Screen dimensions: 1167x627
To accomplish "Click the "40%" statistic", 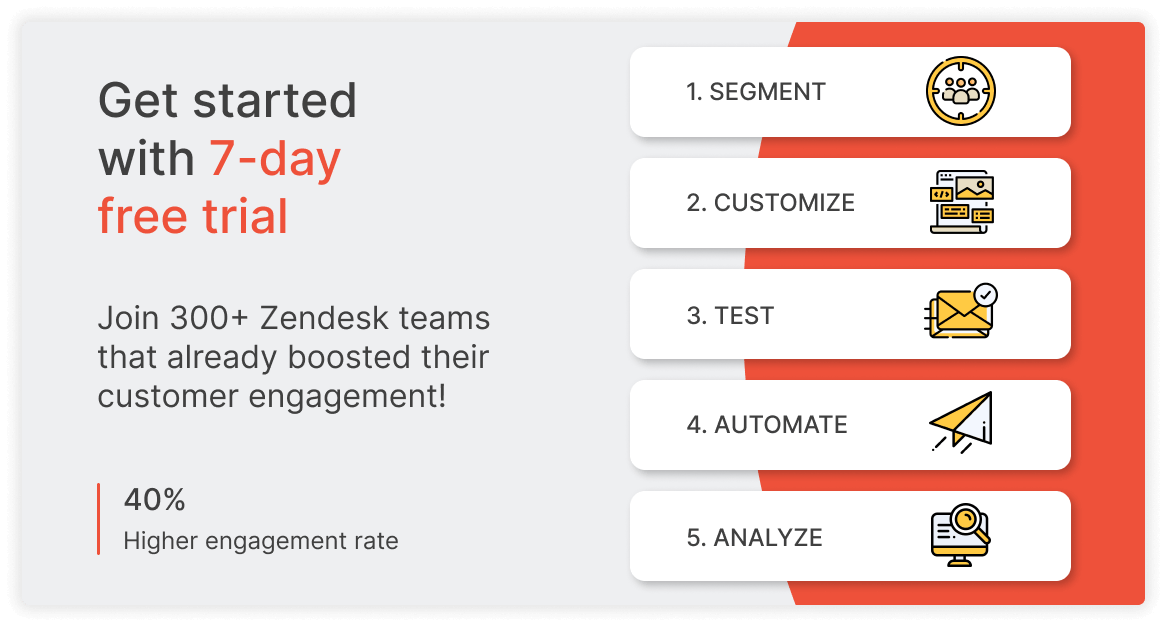I will coord(154,499).
